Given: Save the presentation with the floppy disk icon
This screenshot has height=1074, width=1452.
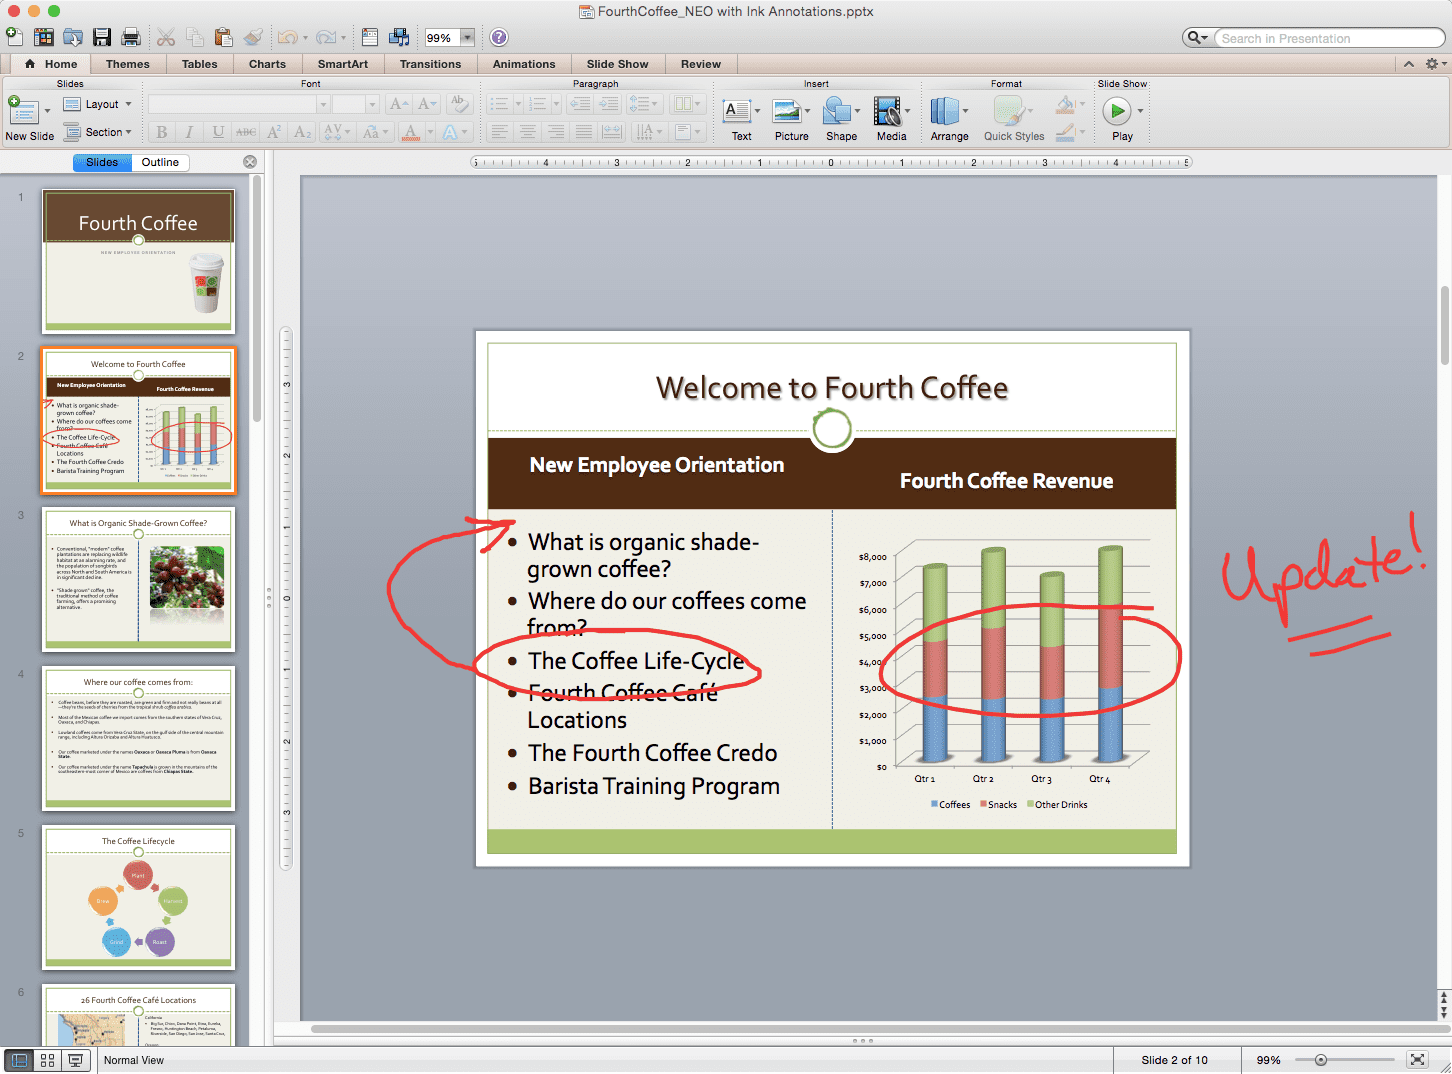Looking at the screenshot, I should tap(102, 37).
